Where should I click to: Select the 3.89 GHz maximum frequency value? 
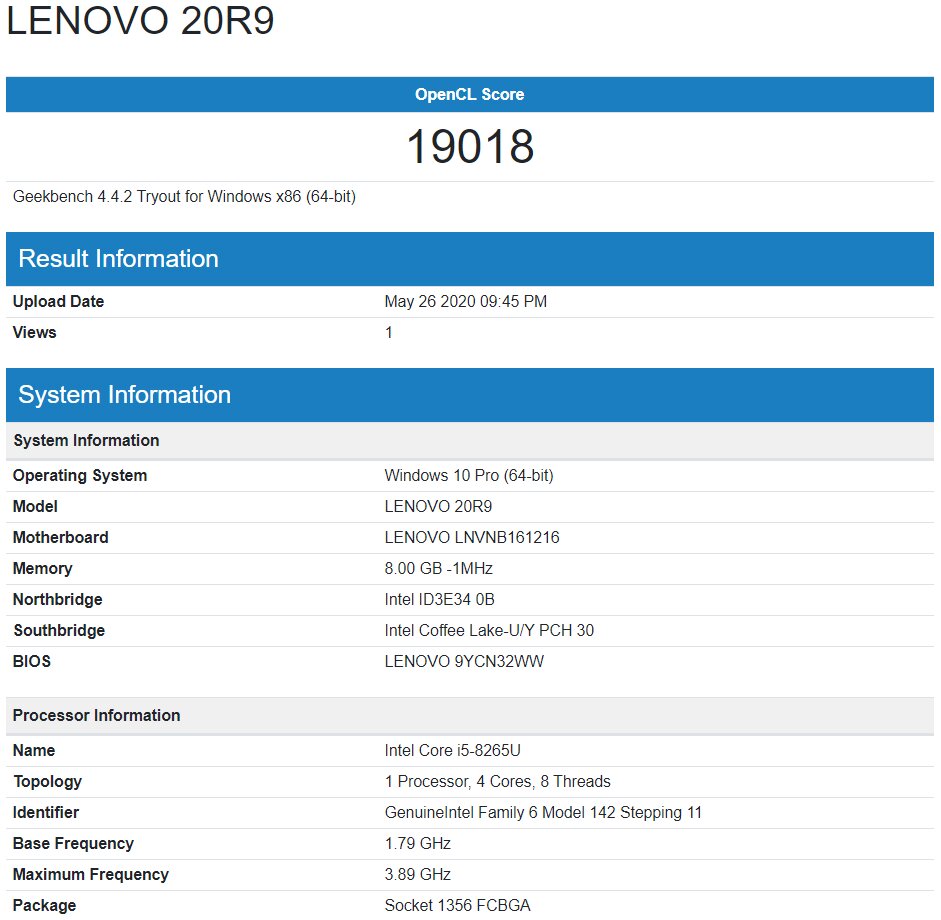coord(418,875)
